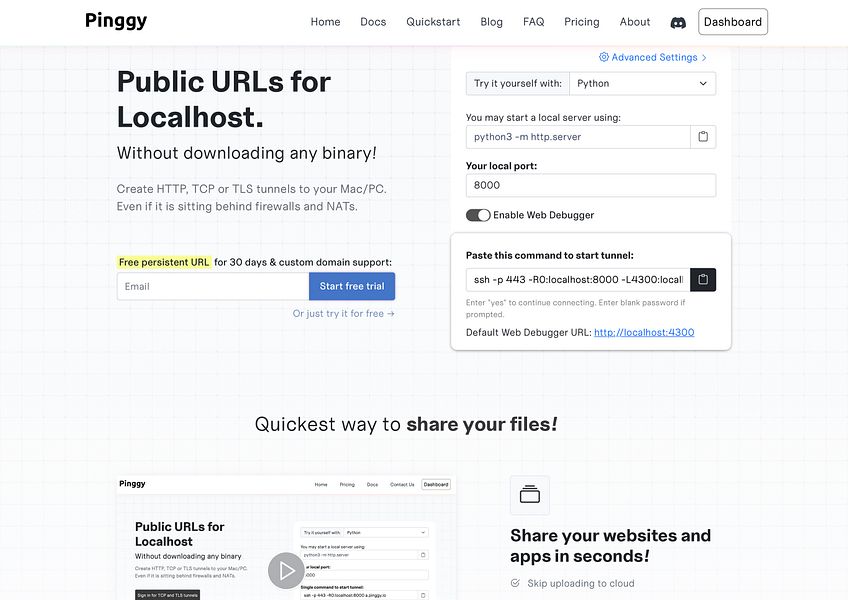Open the Docs menu item
The height and width of the screenshot is (600, 848).
(373, 21)
